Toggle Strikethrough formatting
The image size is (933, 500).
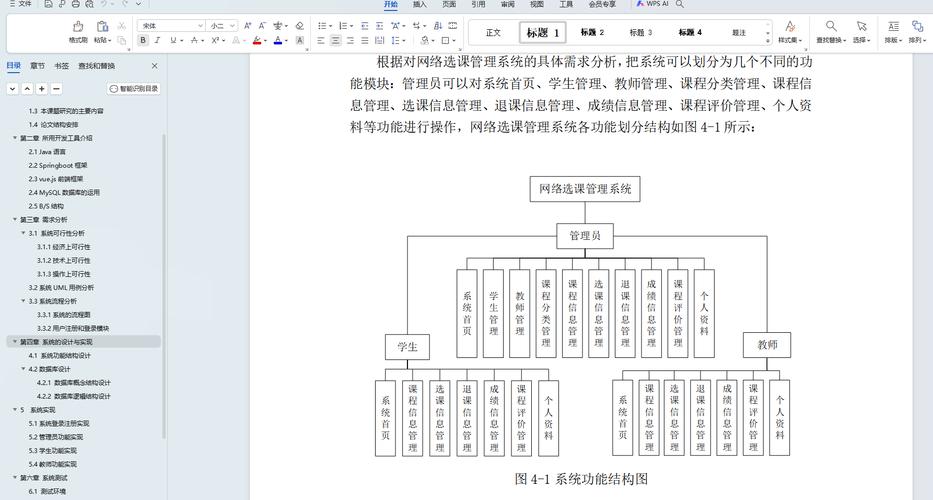[x=194, y=40]
